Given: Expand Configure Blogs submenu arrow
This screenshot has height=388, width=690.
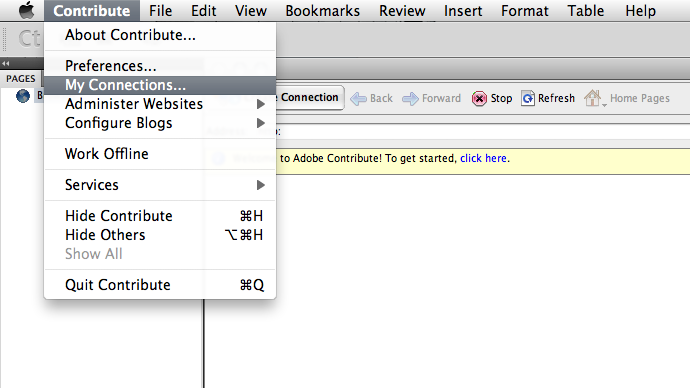Looking at the screenshot, I should pyautogui.click(x=261, y=123).
